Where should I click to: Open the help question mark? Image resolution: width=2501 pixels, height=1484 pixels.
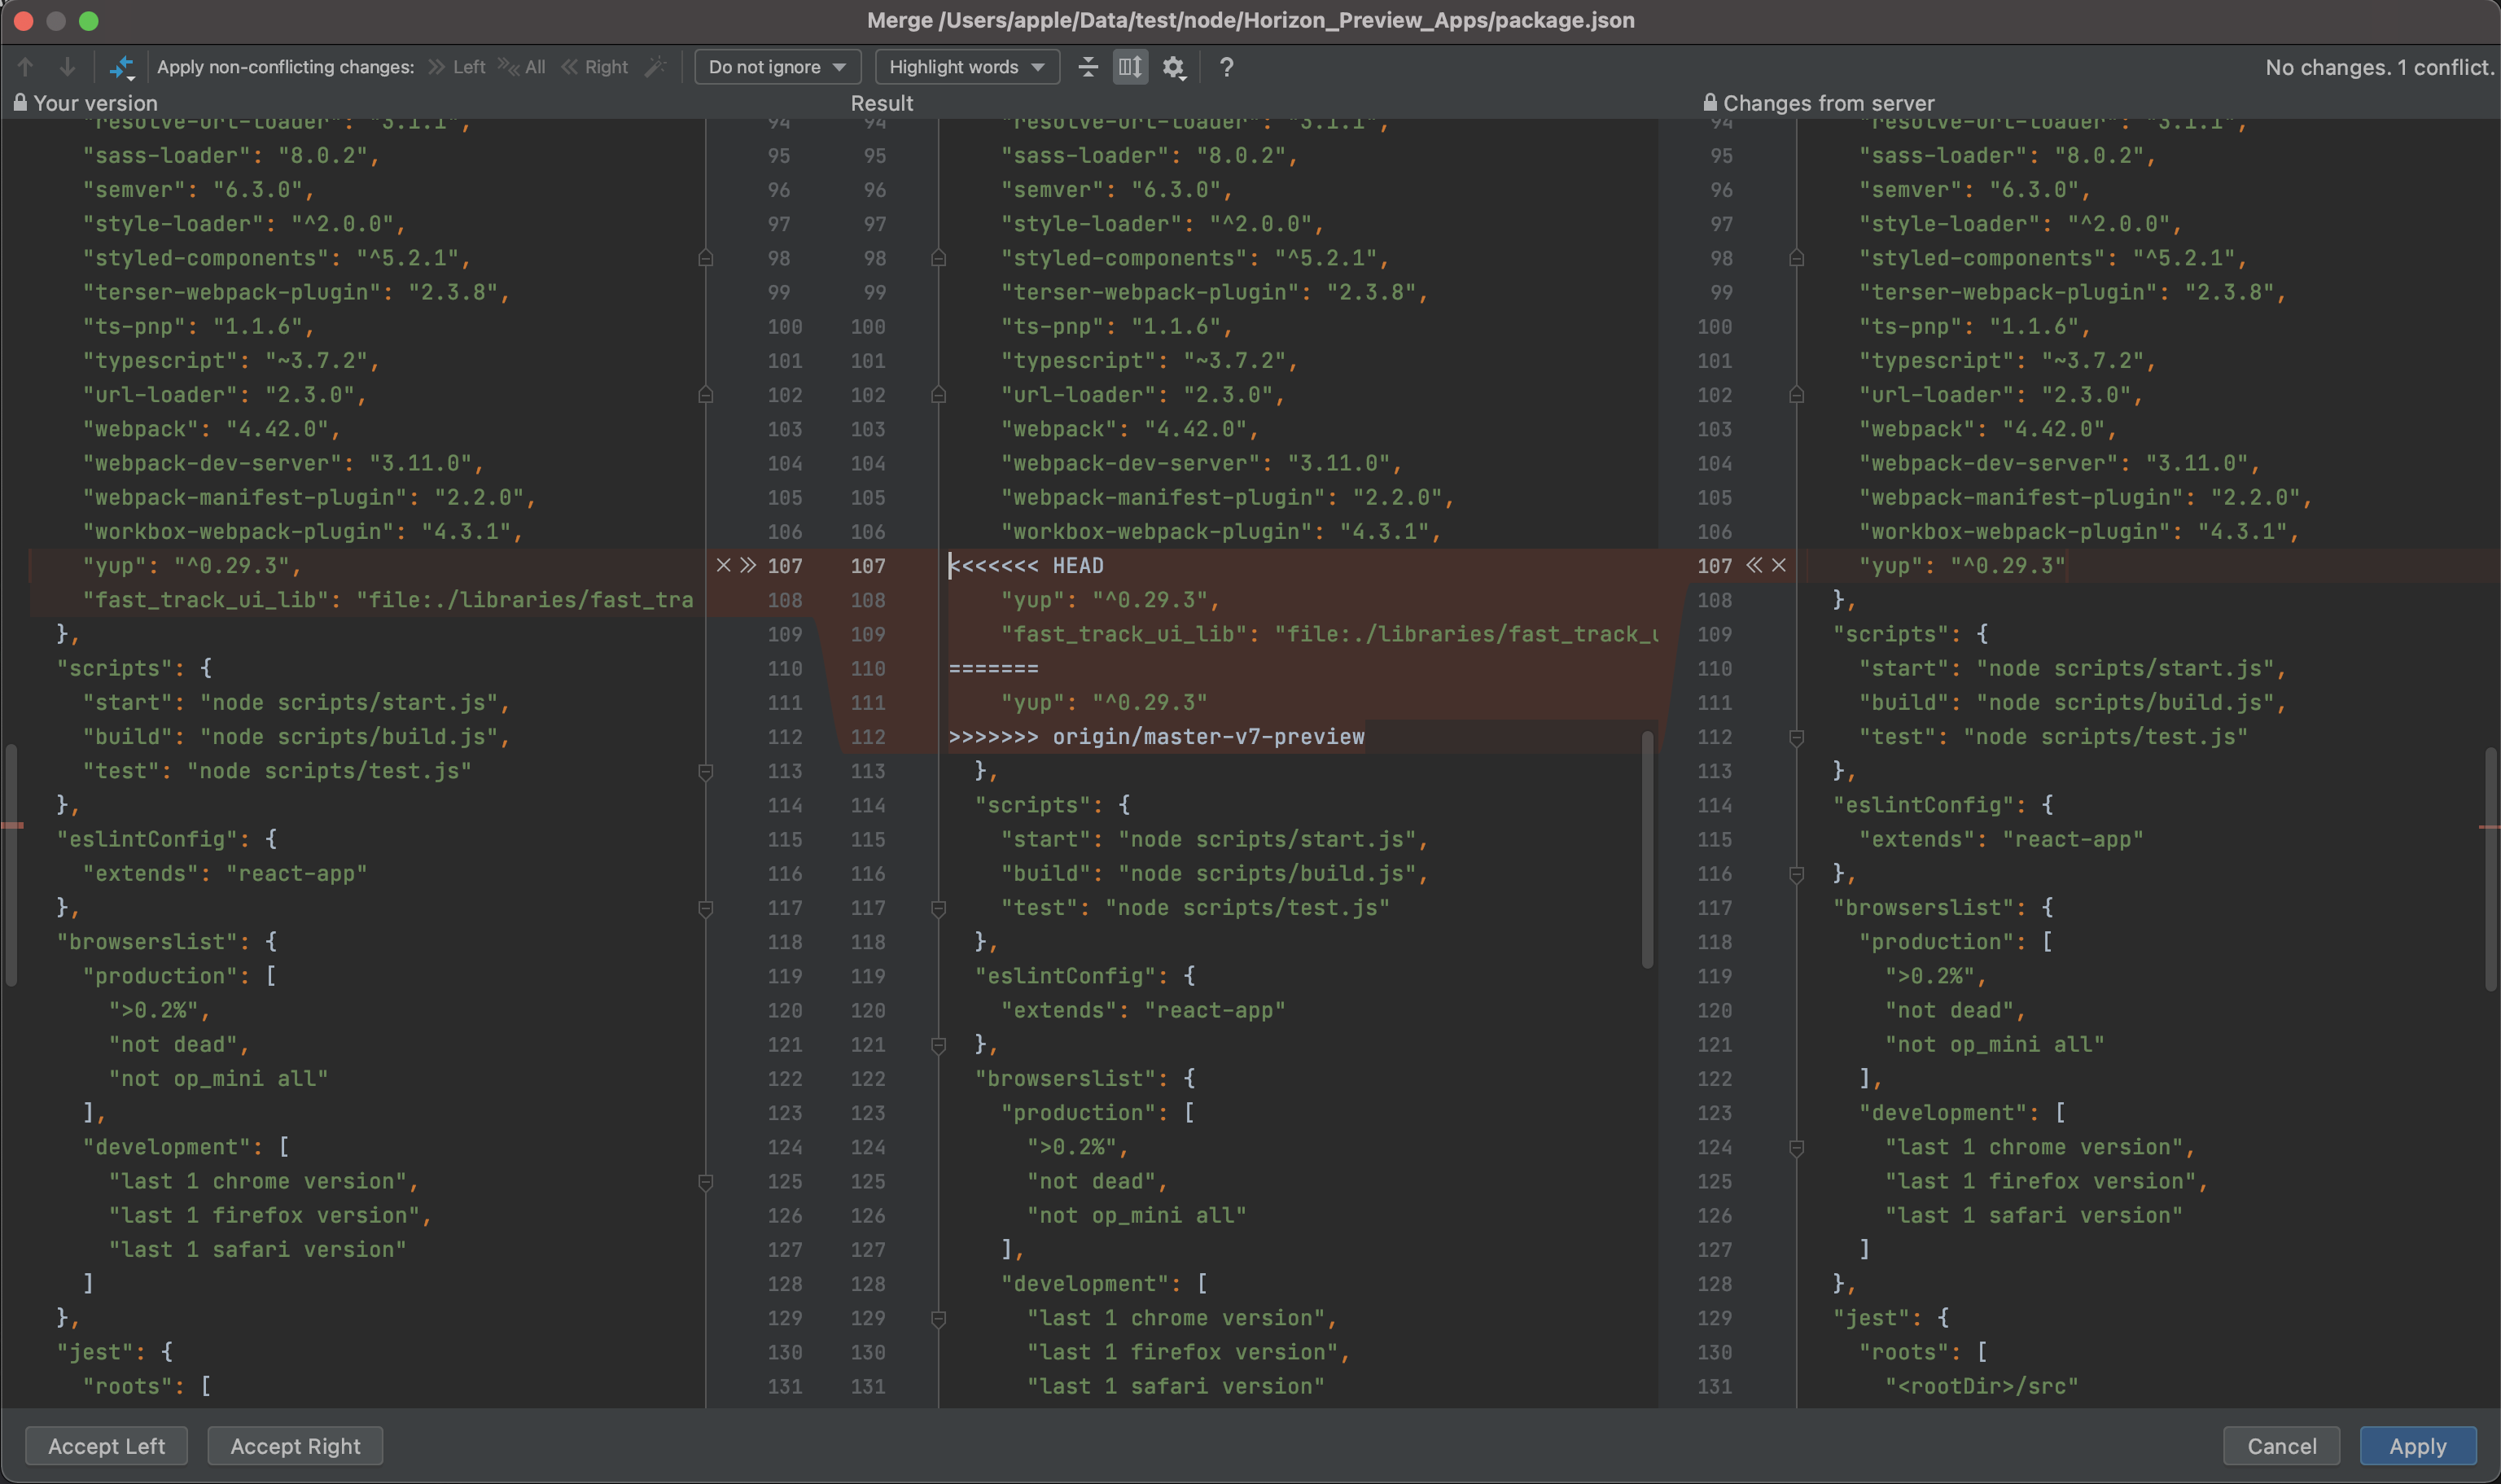1226,67
